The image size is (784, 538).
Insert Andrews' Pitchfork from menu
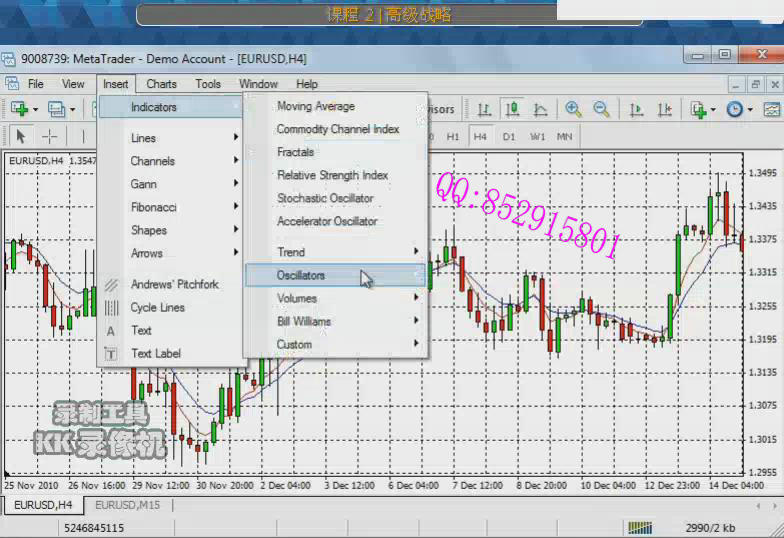click(x=174, y=284)
